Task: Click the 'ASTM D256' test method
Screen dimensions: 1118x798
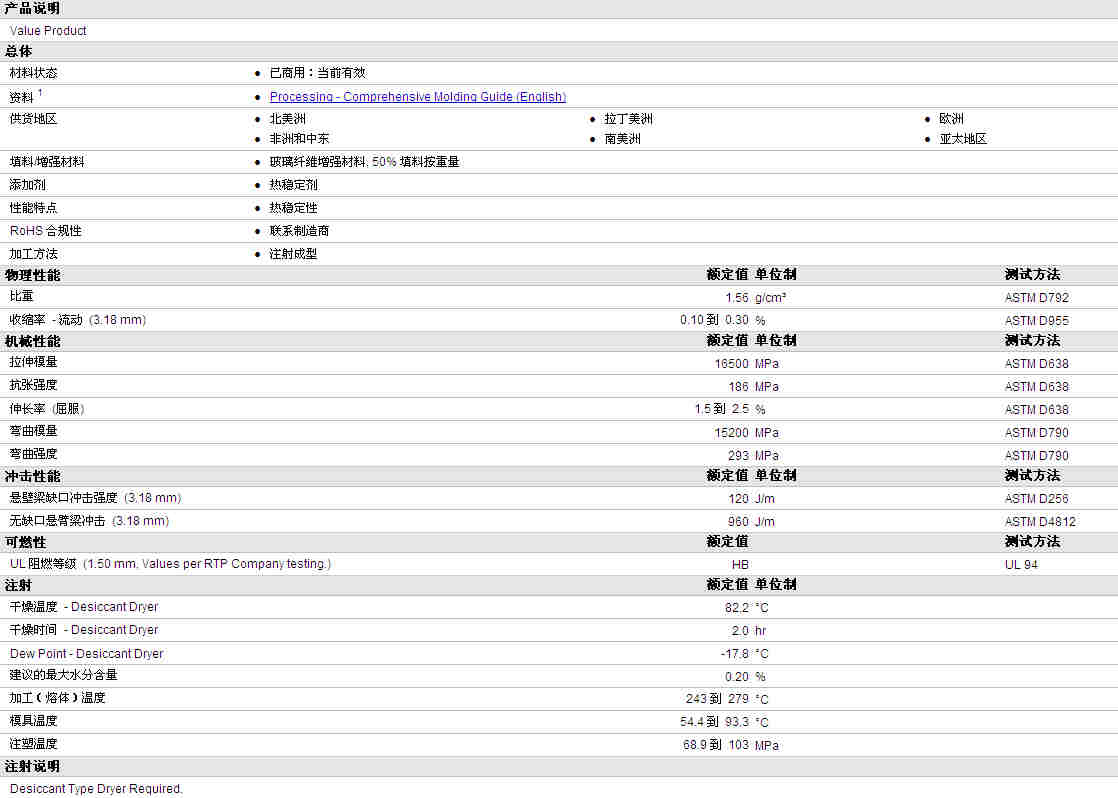Action: coord(1037,498)
